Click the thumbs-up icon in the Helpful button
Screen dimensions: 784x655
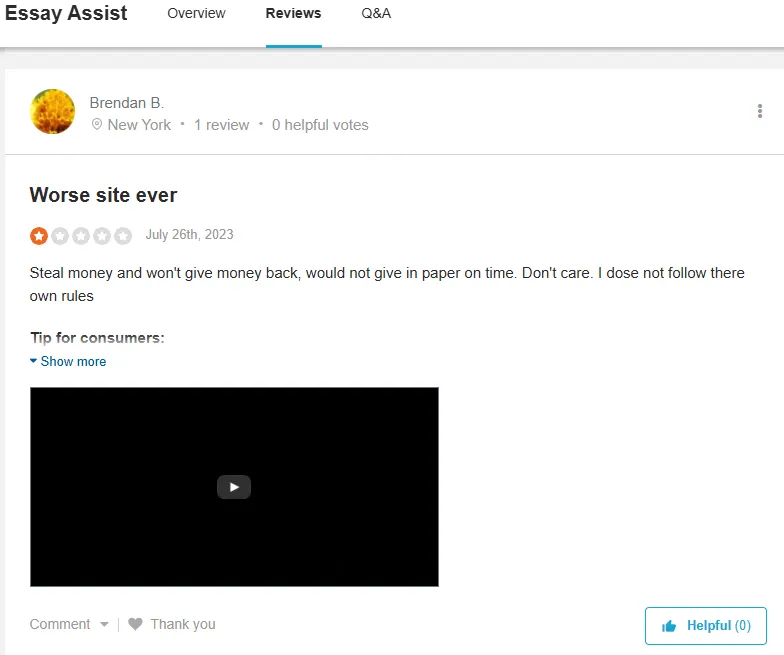[x=668, y=626]
